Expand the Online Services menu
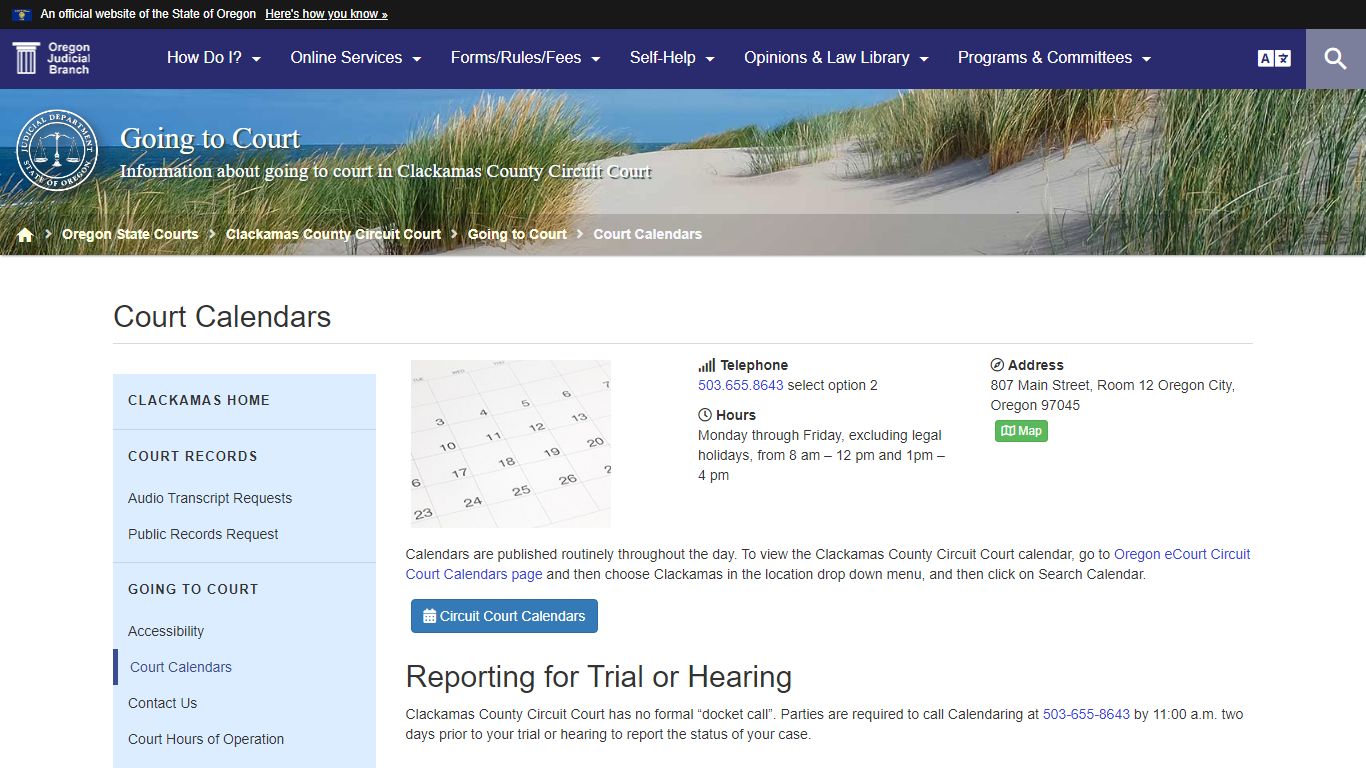1366x768 pixels. (x=356, y=58)
